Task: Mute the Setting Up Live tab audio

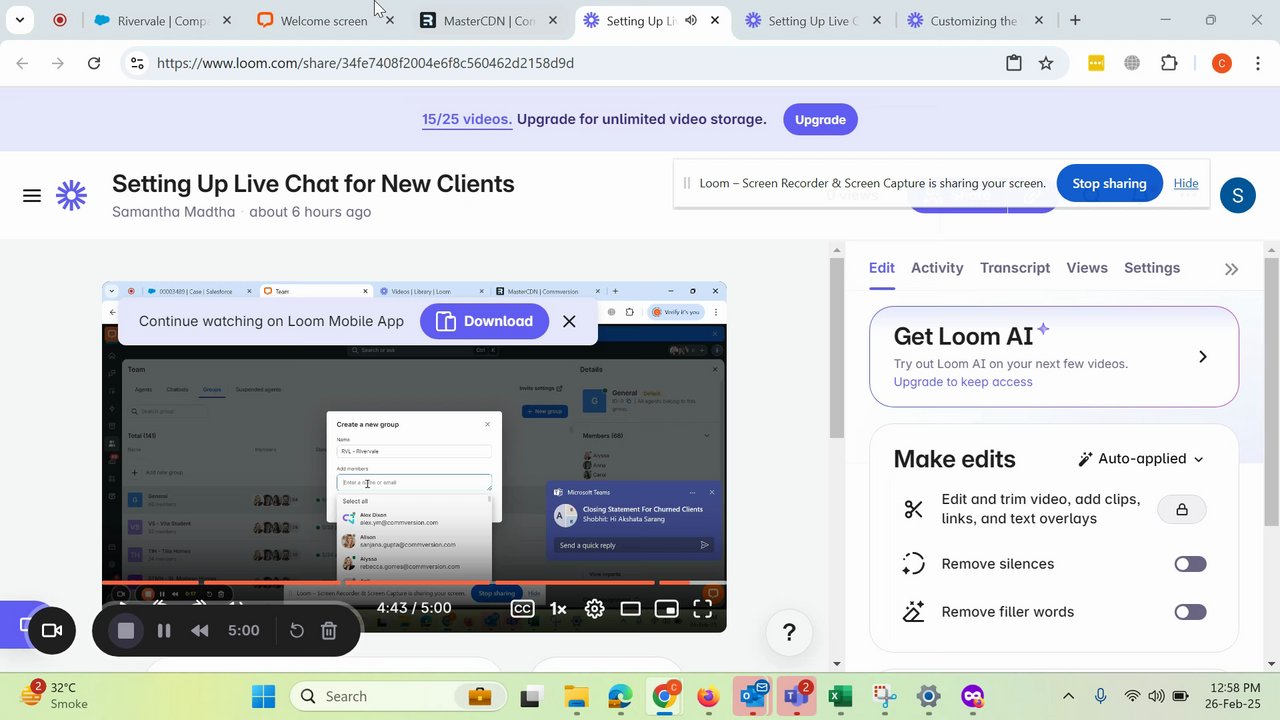Action: (690, 20)
